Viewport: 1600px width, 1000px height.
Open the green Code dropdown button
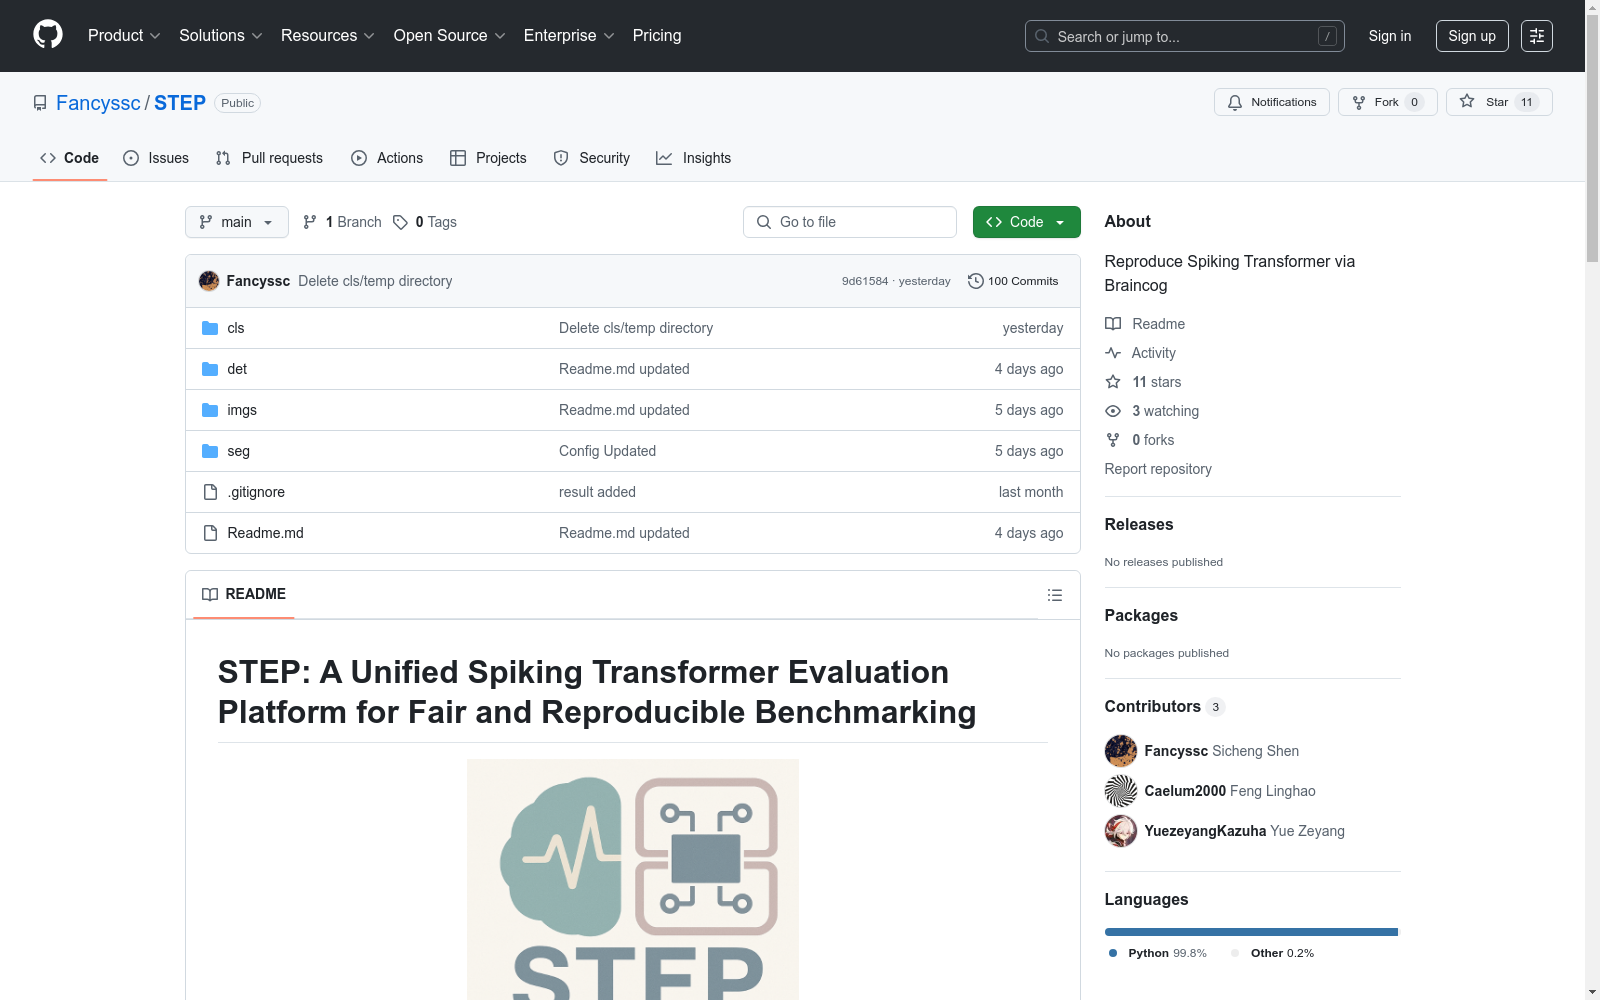pyautogui.click(x=1026, y=222)
